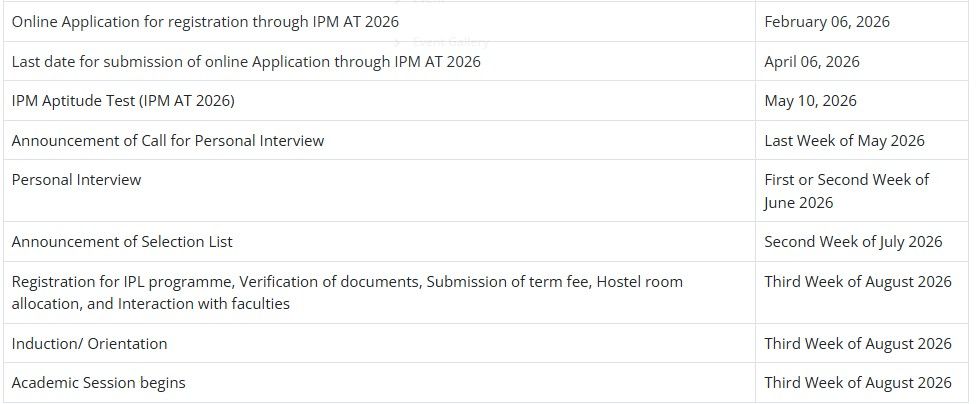Click the faint Event Gallery link
The image size is (977, 404).
(451, 42)
